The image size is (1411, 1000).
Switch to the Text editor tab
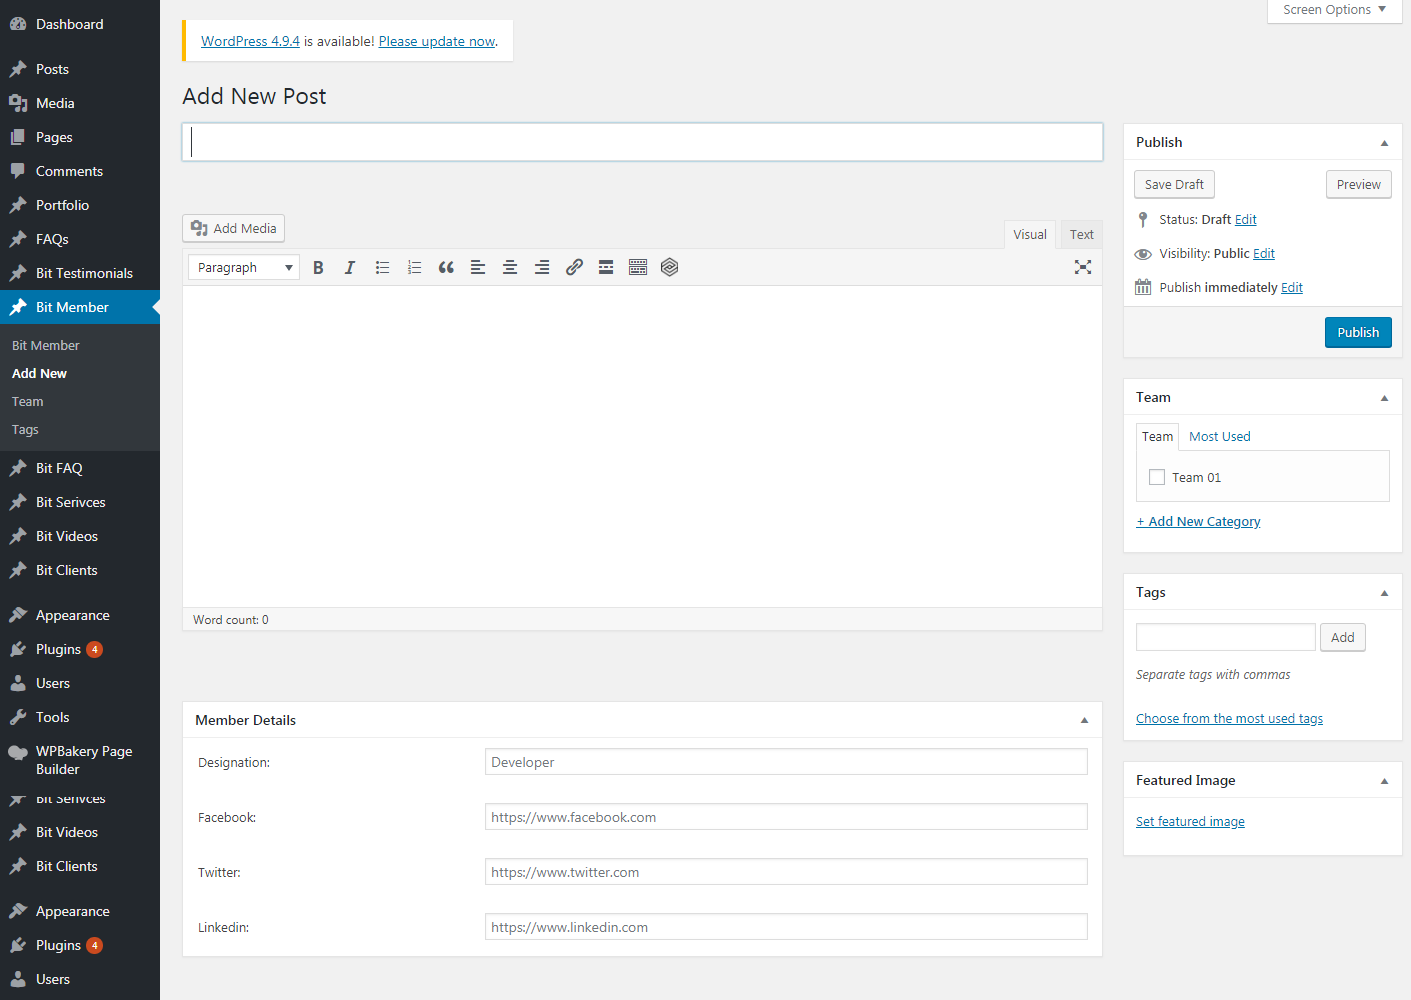[1081, 235]
